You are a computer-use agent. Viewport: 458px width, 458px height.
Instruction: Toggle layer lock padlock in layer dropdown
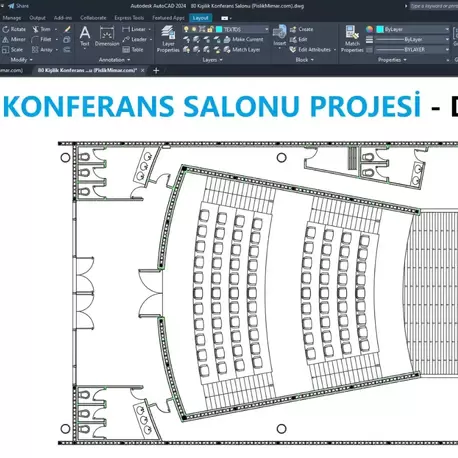coord(210,29)
